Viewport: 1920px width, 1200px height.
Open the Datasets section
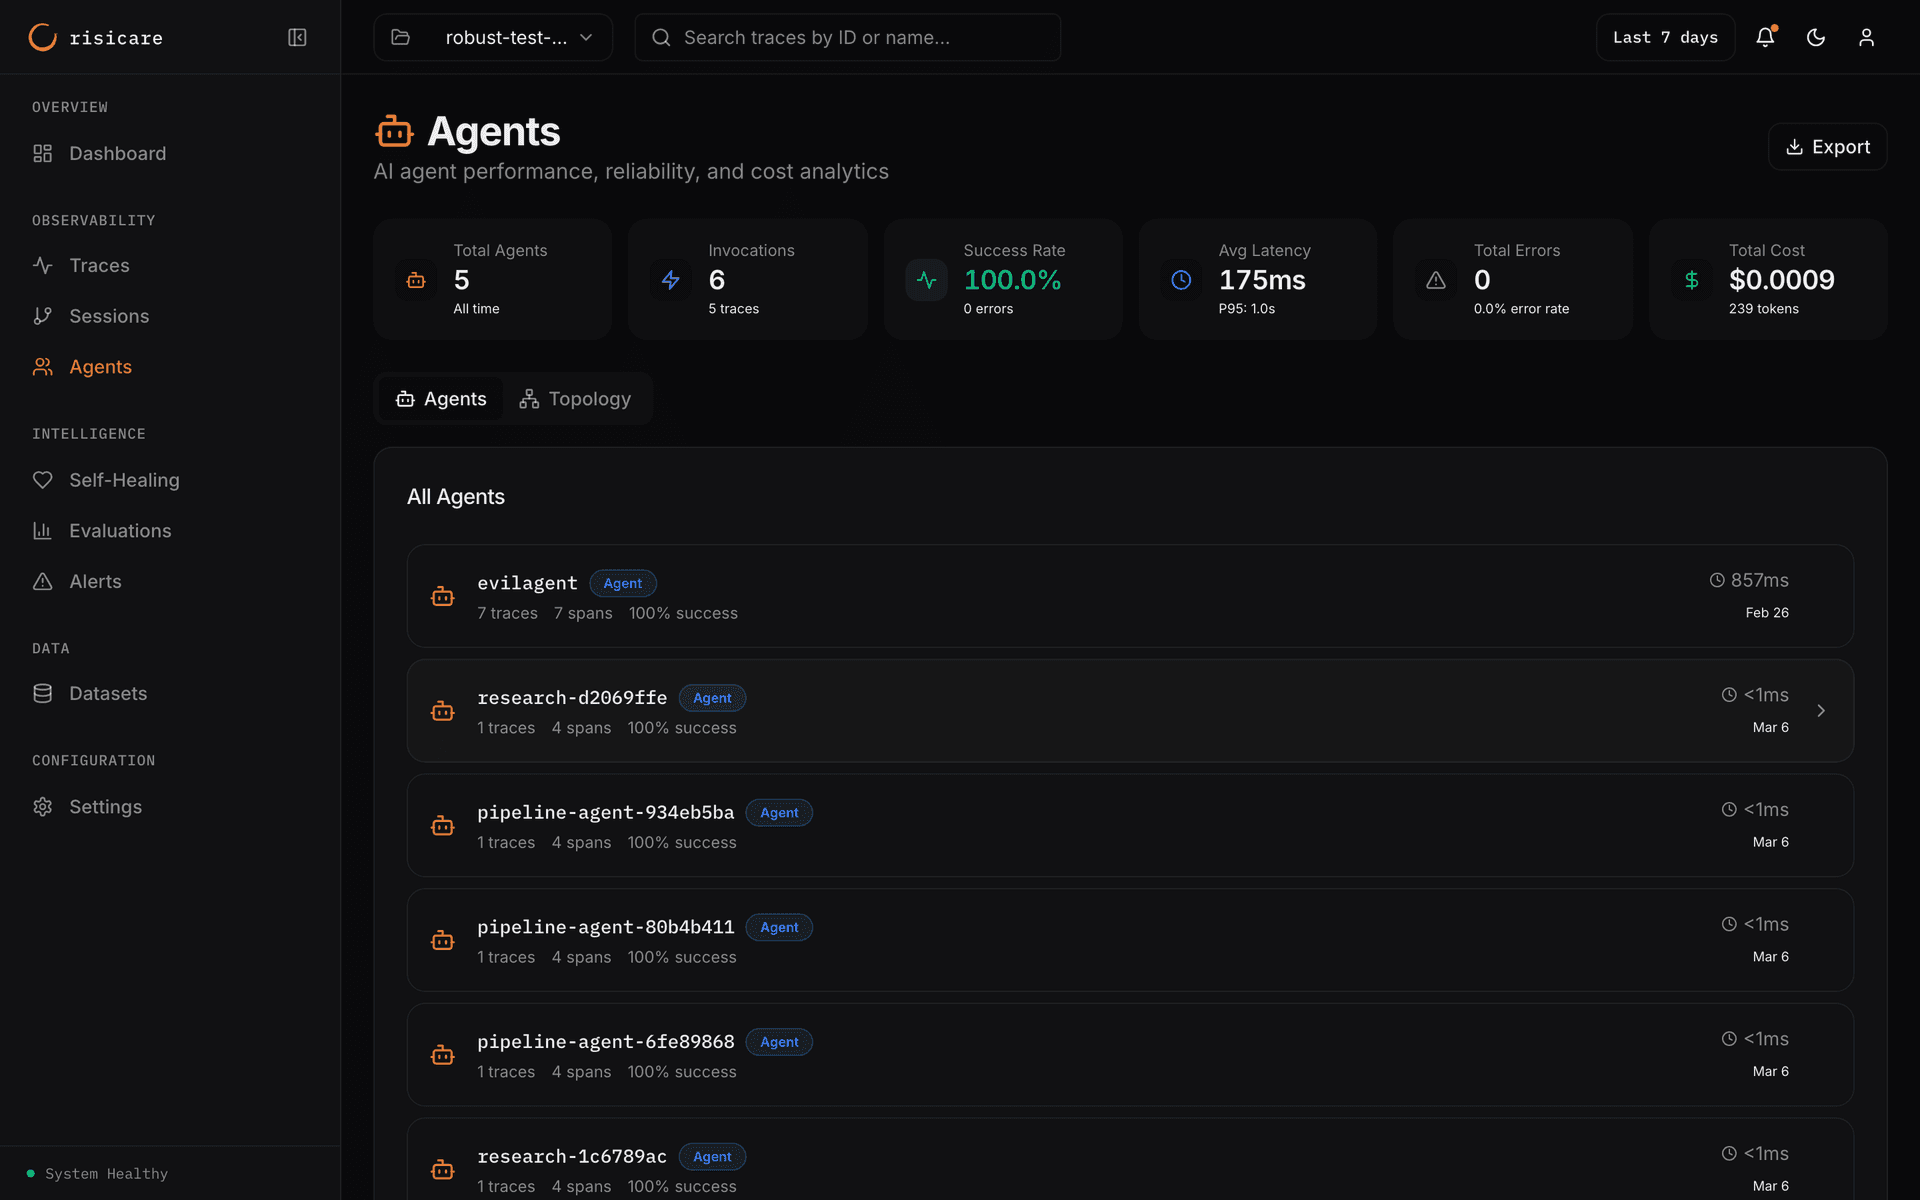[108, 693]
